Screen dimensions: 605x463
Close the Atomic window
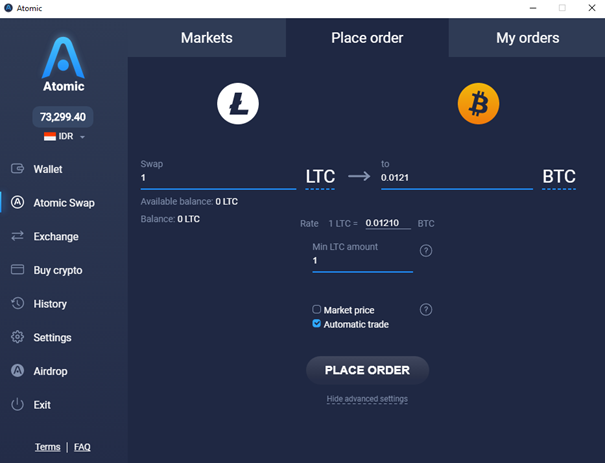coord(592,8)
